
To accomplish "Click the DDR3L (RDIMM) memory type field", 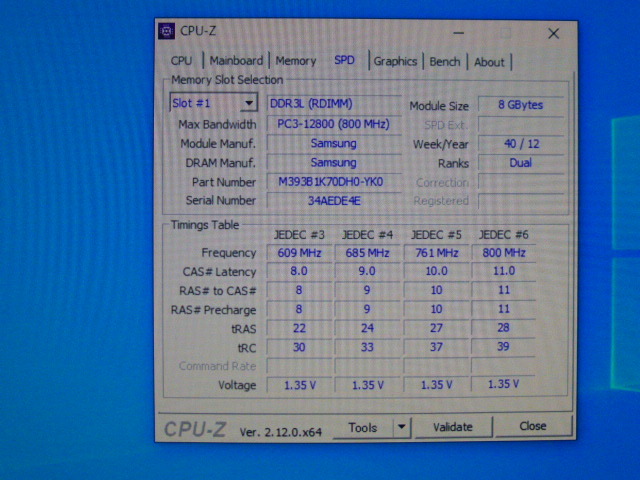I will [x=333, y=104].
